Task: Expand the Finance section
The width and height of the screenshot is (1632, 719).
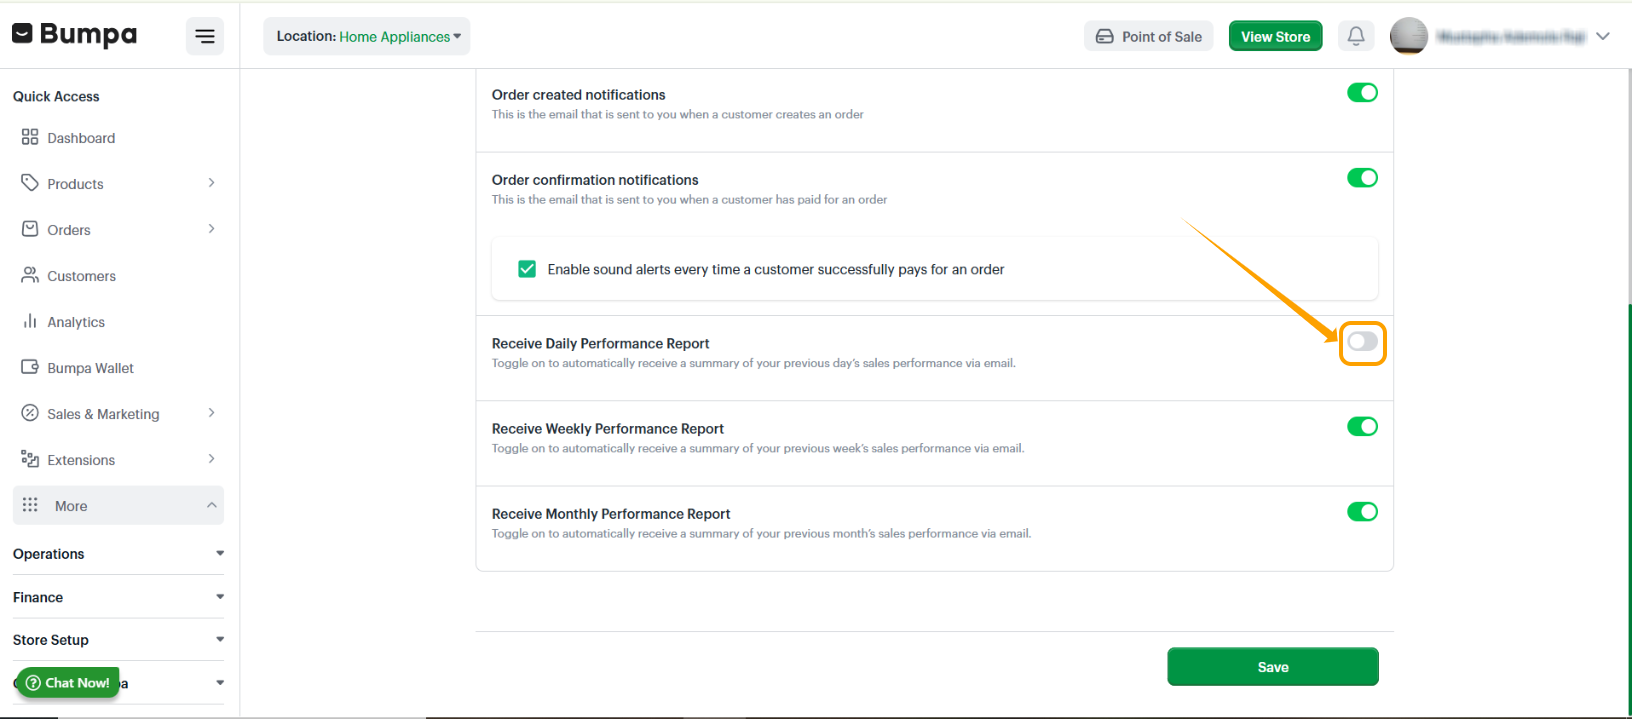Action: (x=118, y=597)
